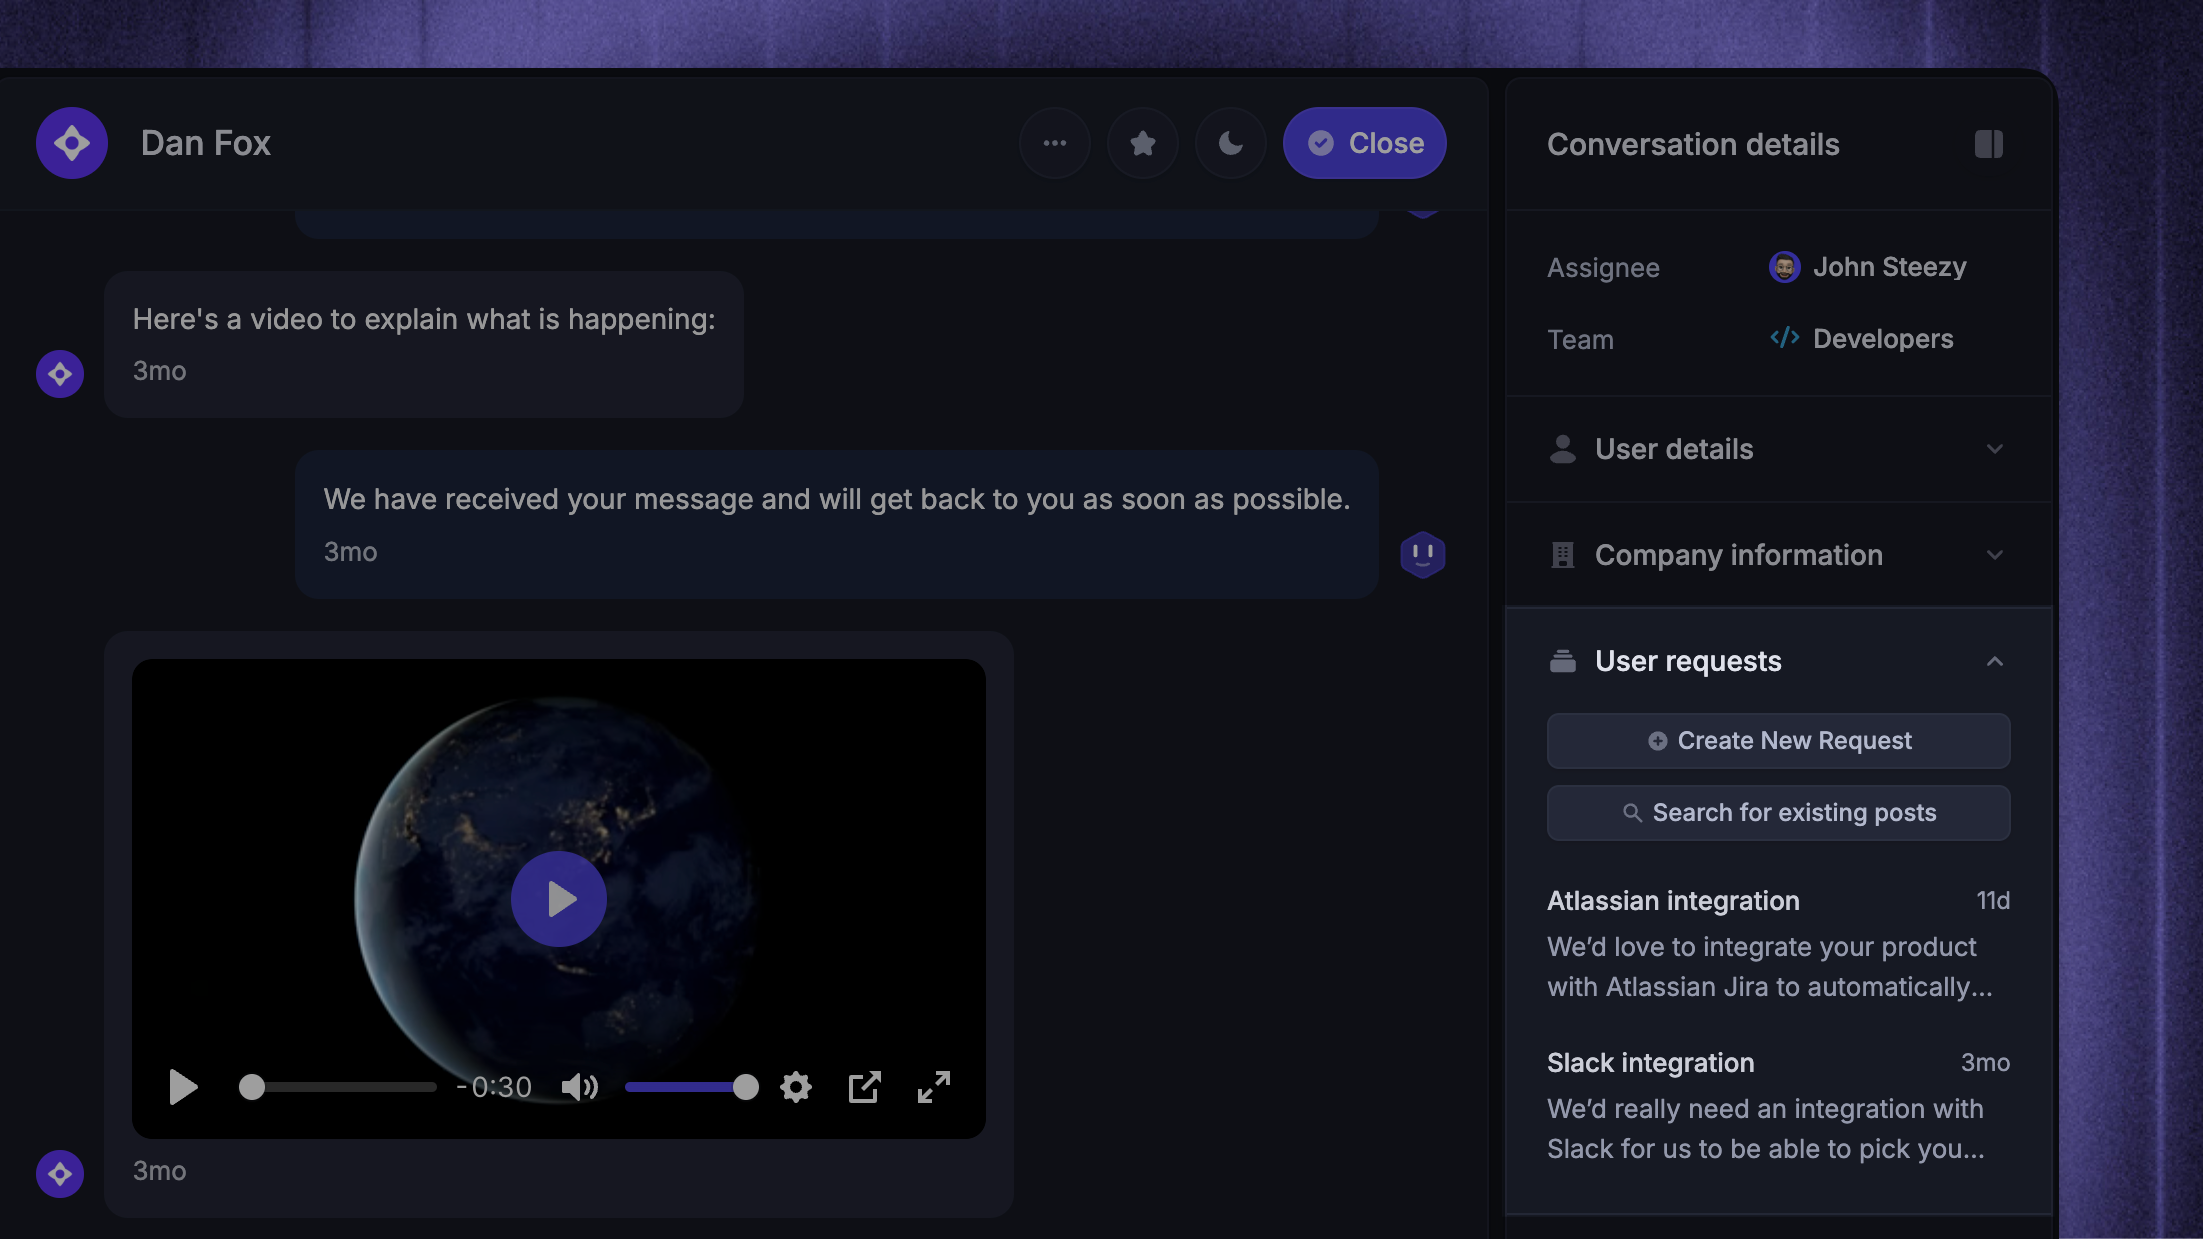Click message 'Here's a video to explain'
This screenshot has width=2203, height=1239.
point(424,344)
